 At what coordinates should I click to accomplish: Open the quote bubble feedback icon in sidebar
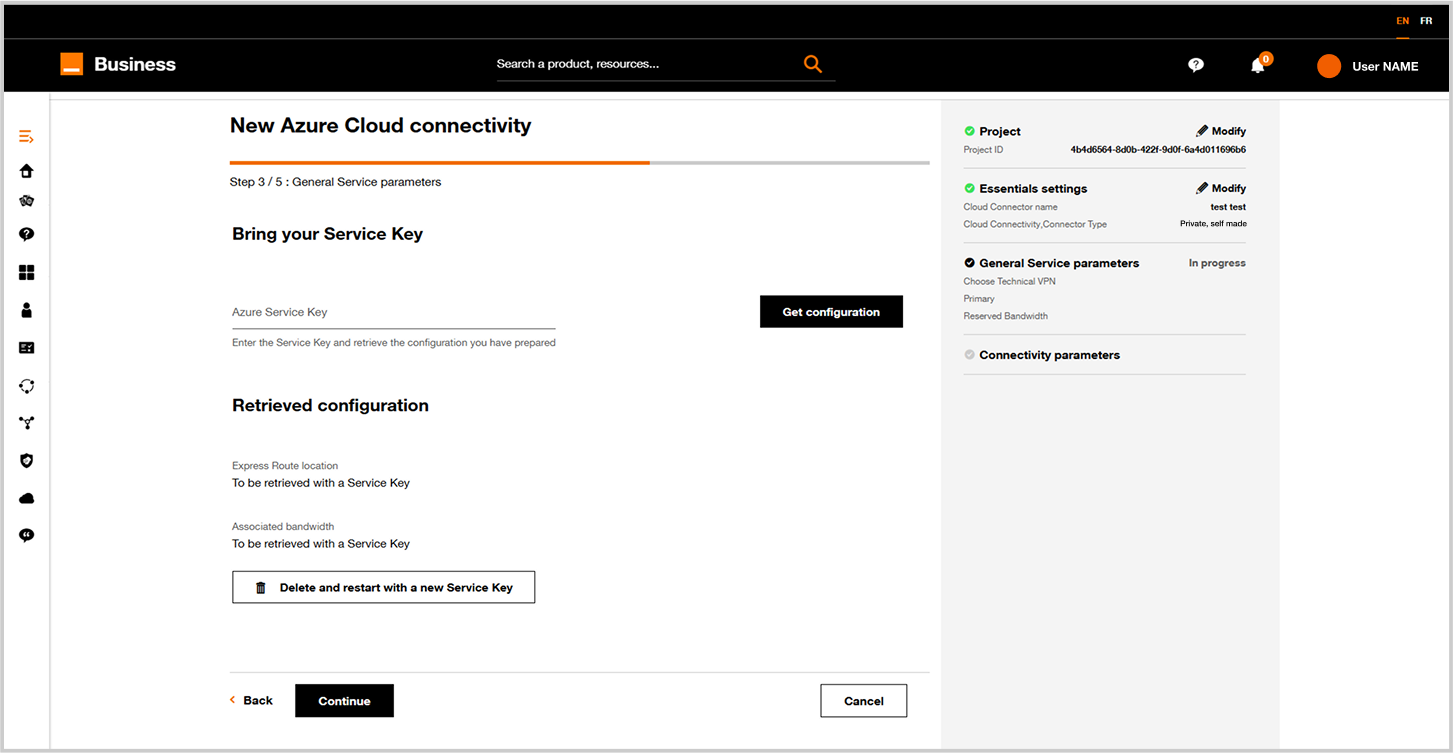click(x=27, y=535)
